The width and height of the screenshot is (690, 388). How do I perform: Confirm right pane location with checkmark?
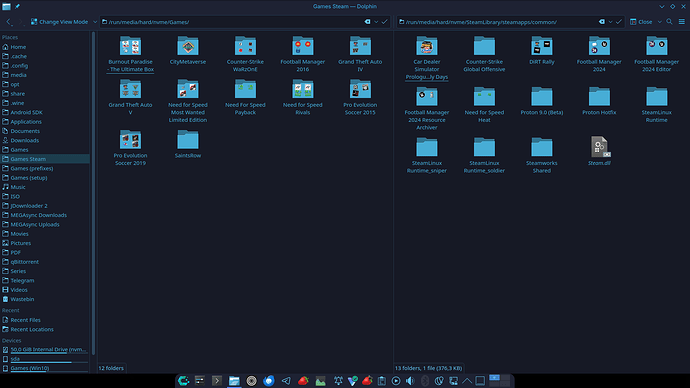[x=619, y=22]
